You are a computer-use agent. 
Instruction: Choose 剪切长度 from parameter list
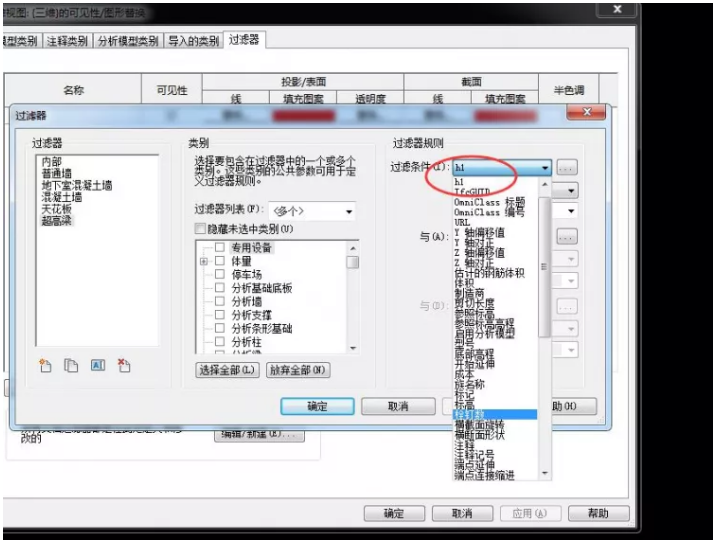[x=474, y=303]
